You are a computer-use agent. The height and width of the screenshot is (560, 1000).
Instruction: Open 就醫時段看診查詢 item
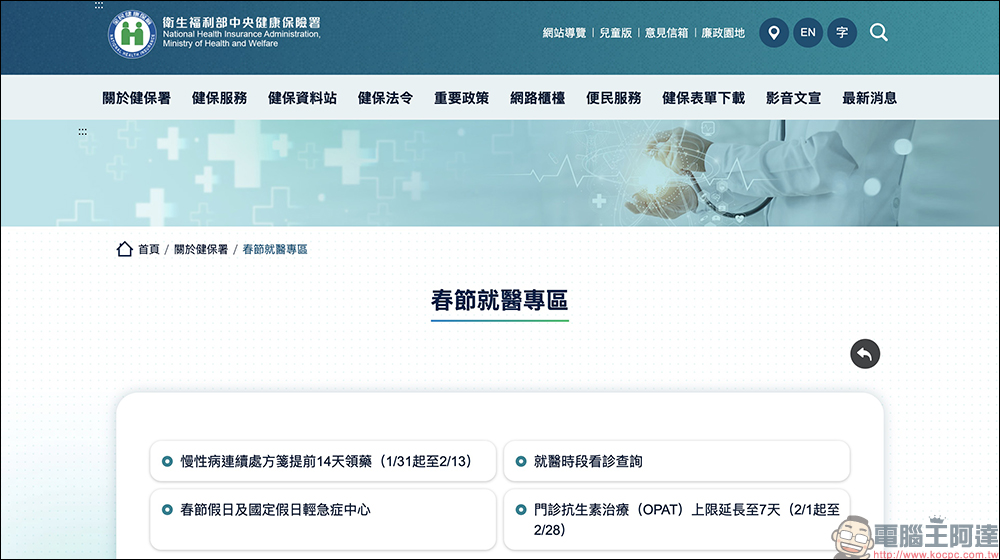tap(677, 461)
